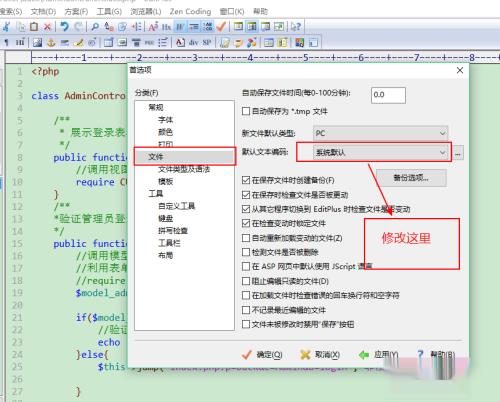Enable default JScript in ASP pages checkbox
Screen dimensions: 500x402
[x=246, y=266]
